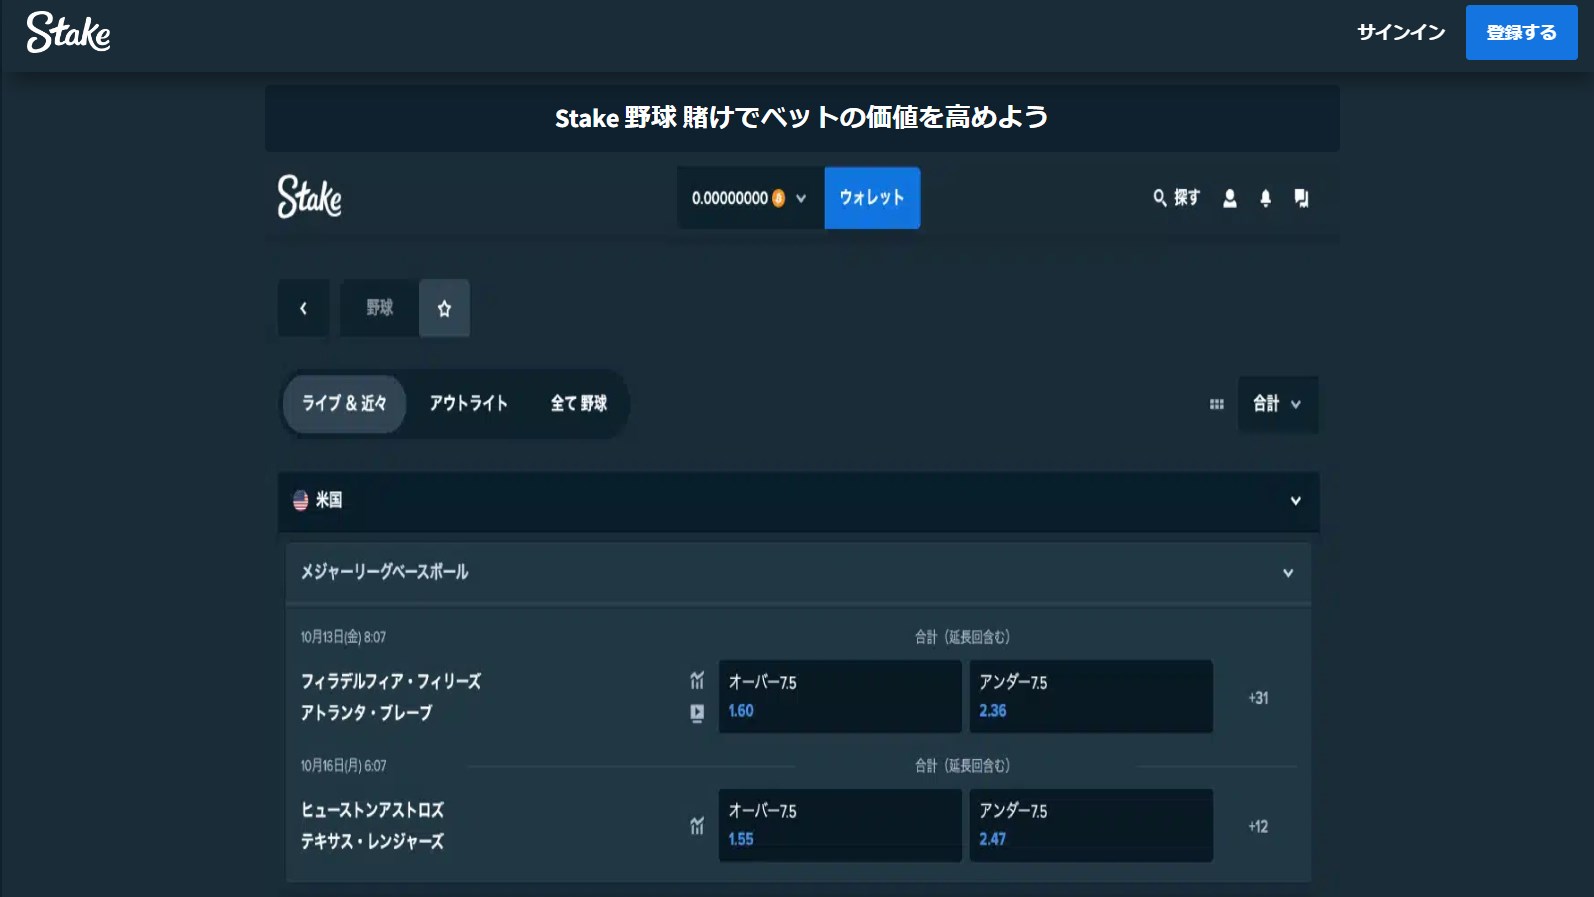The height and width of the screenshot is (897, 1594).
Task: Open the サインイン sign-in link
Action: (x=1401, y=32)
